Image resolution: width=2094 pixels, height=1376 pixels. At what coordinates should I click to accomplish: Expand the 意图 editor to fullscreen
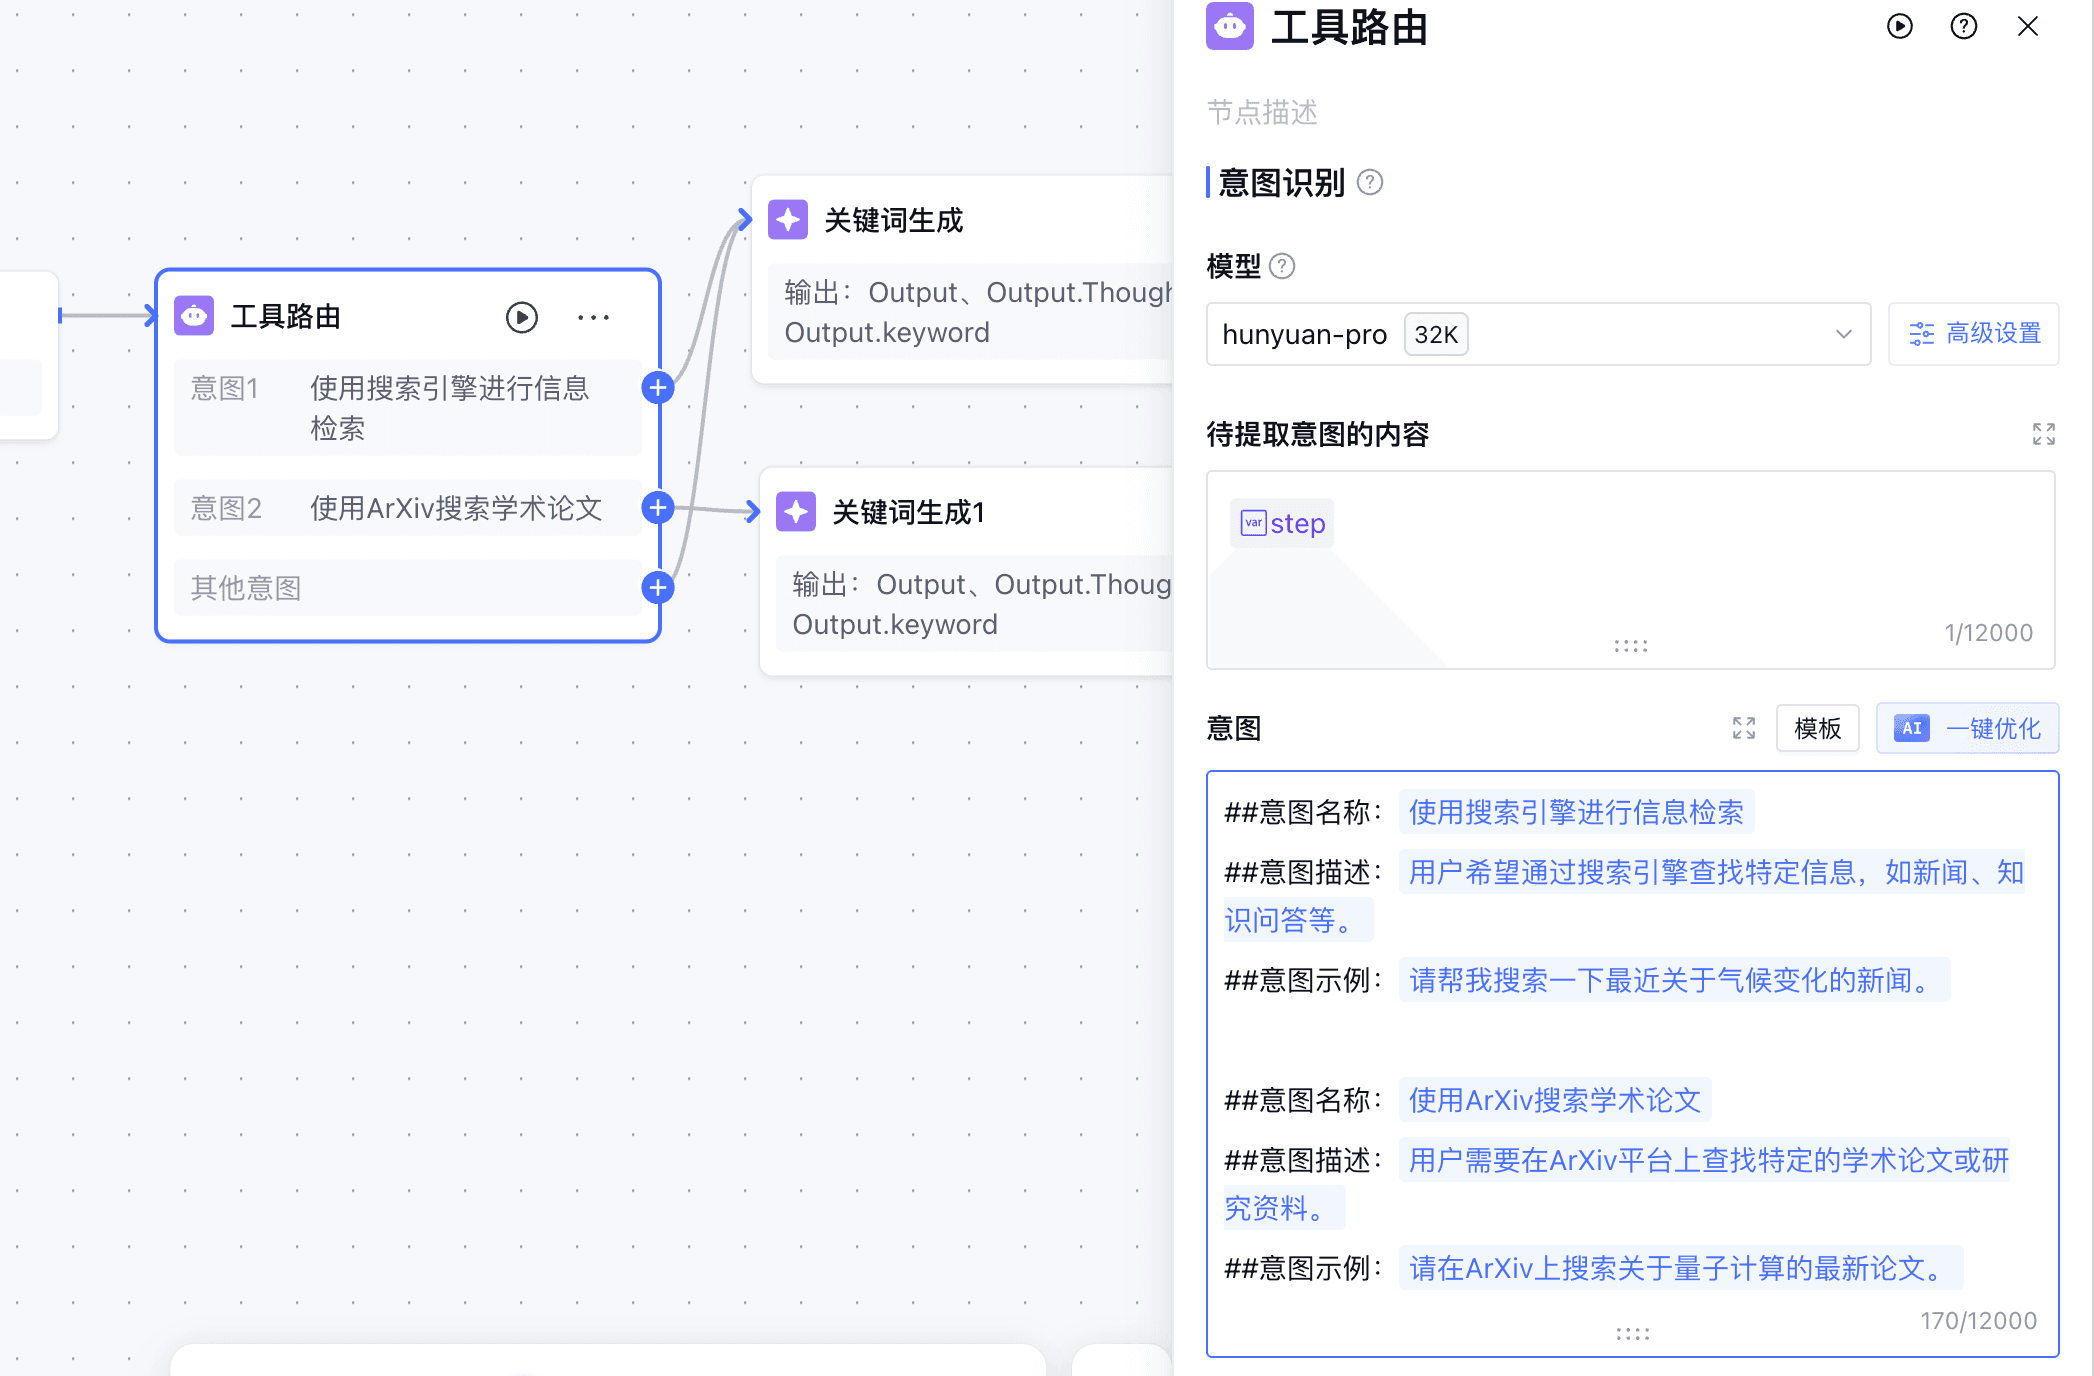pyautogui.click(x=1743, y=728)
